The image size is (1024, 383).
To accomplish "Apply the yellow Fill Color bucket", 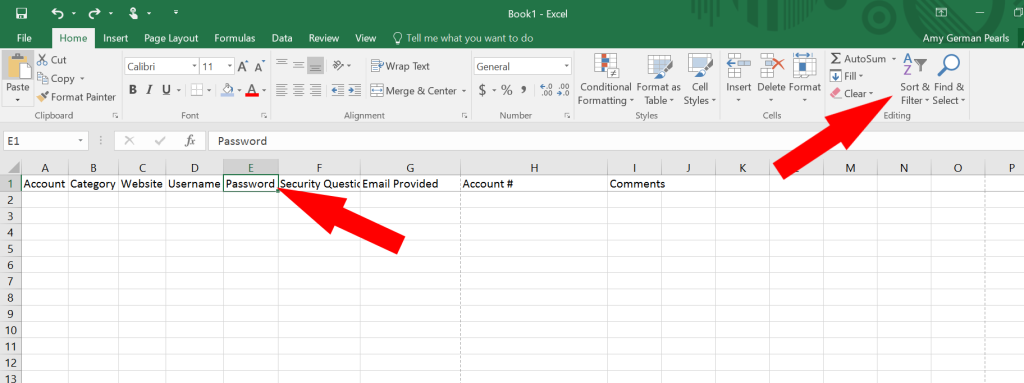I will [x=227, y=90].
